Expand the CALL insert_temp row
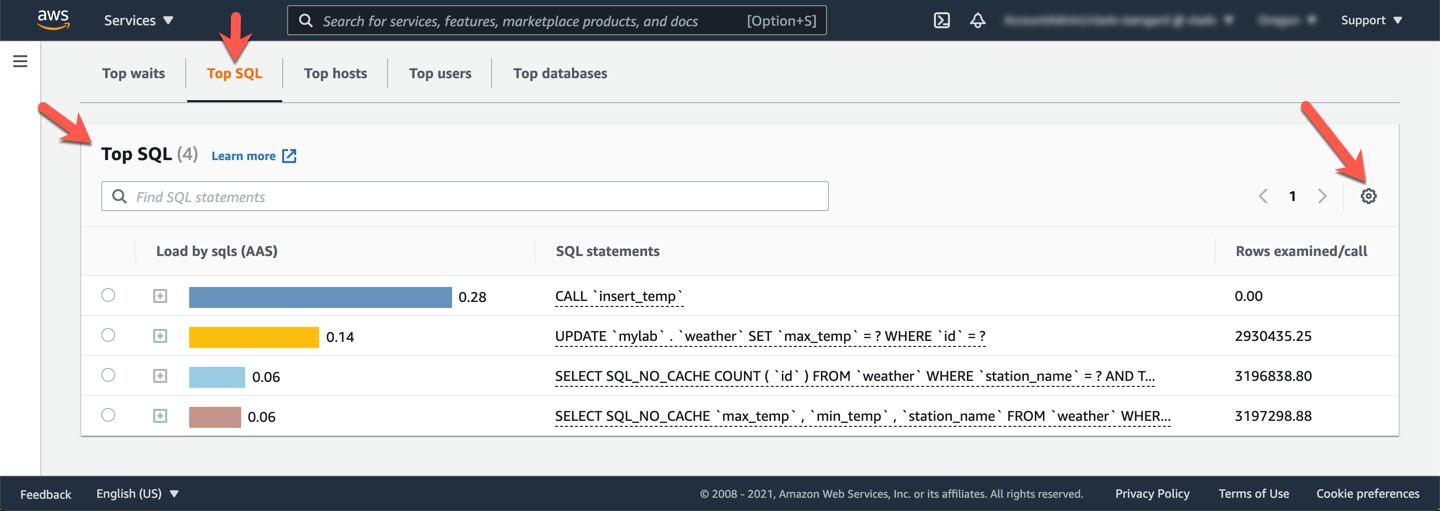Image resolution: width=1440 pixels, height=511 pixels. 160,296
